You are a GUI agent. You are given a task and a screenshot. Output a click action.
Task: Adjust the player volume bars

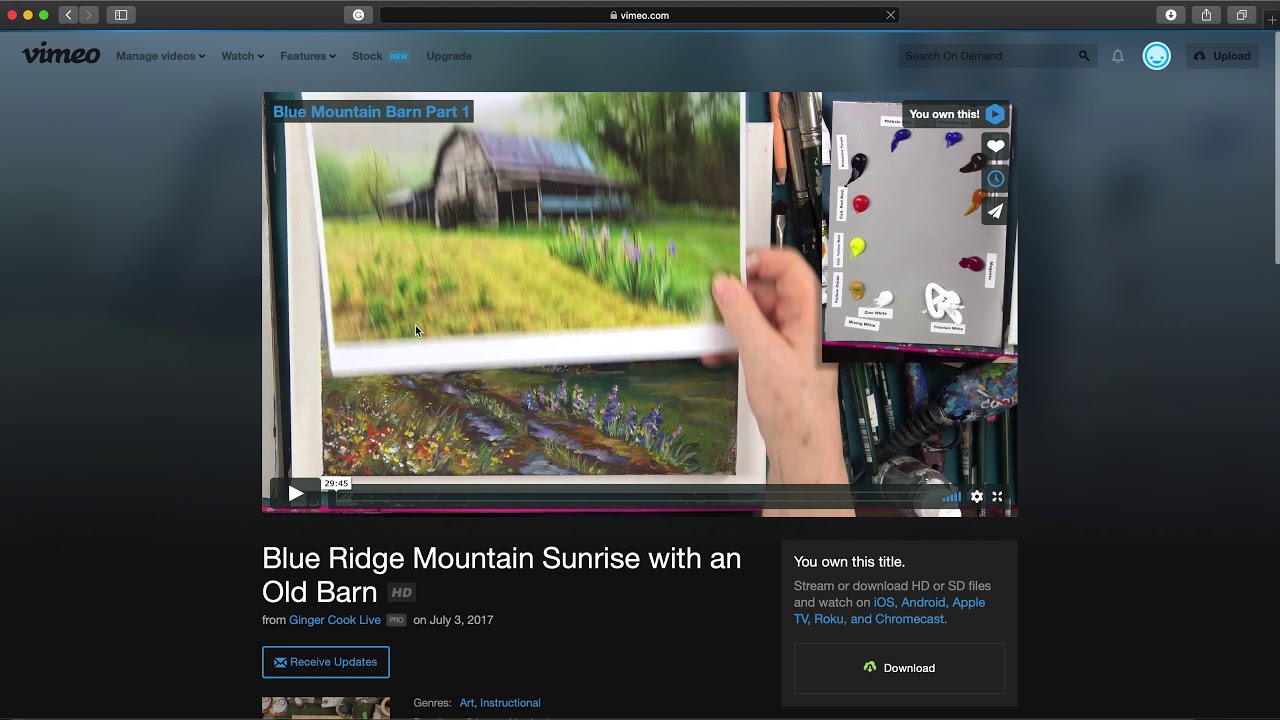point(952,496)
